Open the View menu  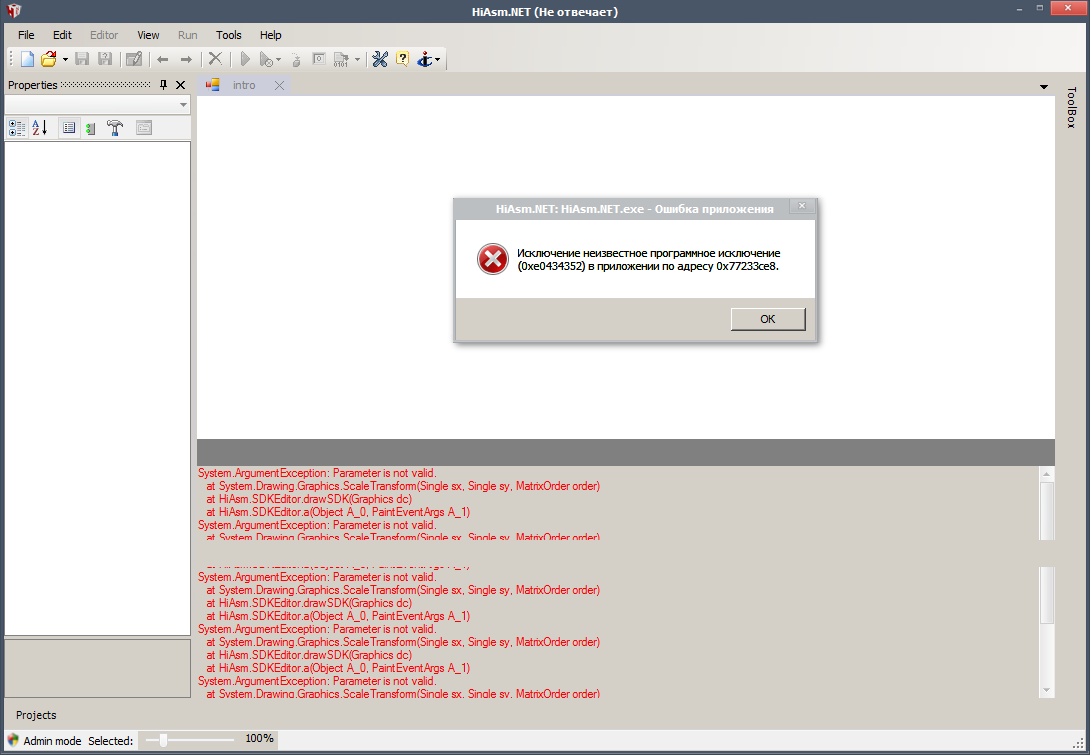[x=148, y=35]
